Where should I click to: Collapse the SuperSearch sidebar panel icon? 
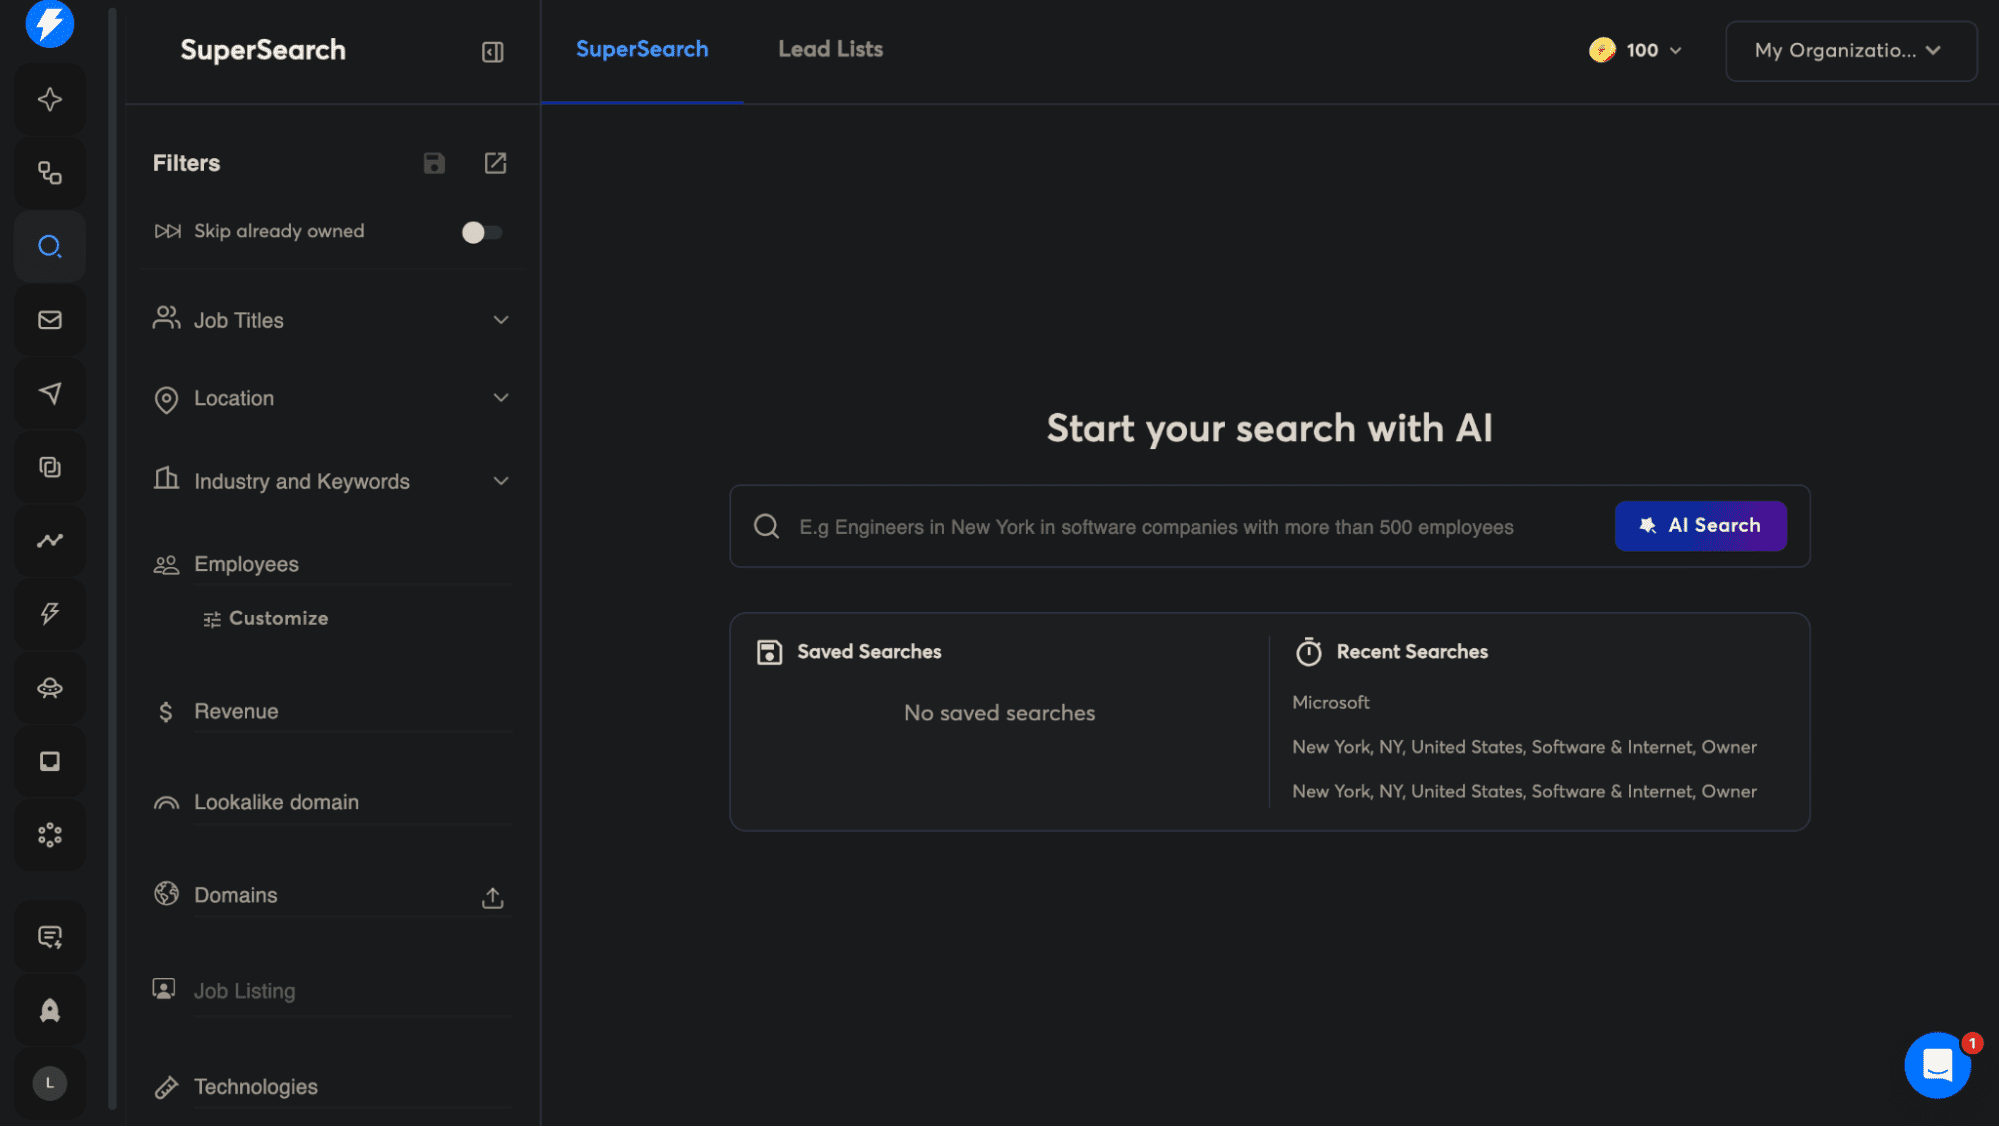[x=492, y=52]
